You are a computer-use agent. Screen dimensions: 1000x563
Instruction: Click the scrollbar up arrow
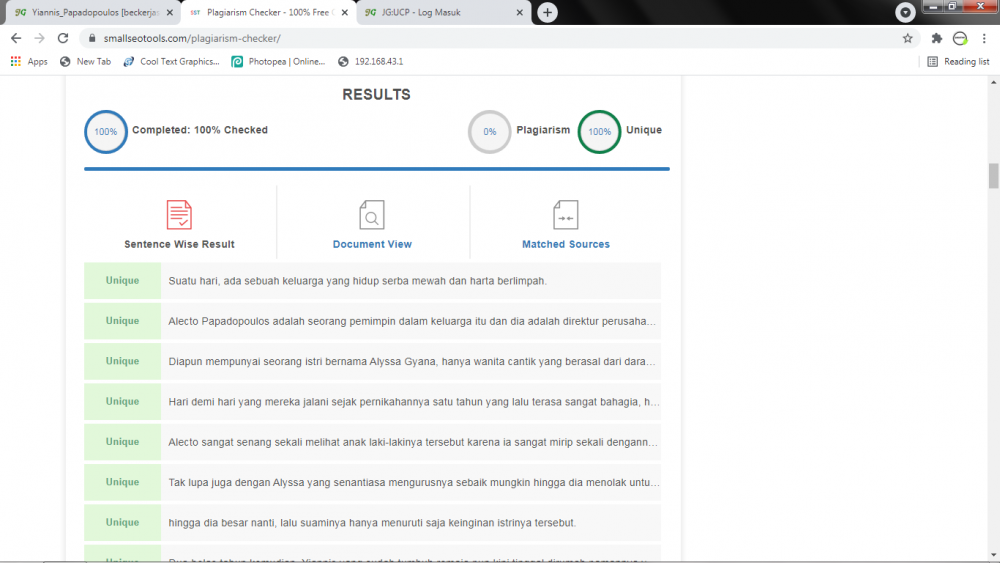pyautogui.click(x=994, y=82)
